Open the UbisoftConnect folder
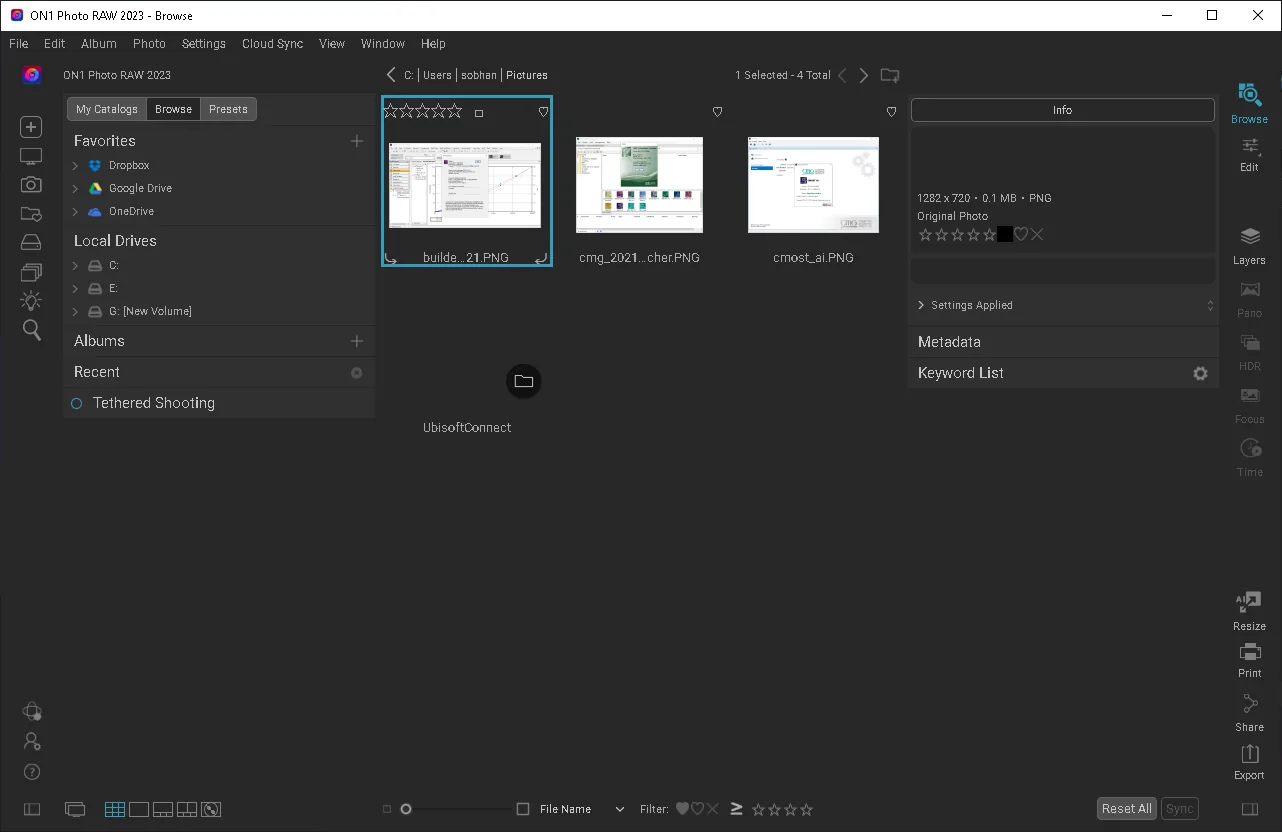Screen dimensions: 1282x832 523,381
